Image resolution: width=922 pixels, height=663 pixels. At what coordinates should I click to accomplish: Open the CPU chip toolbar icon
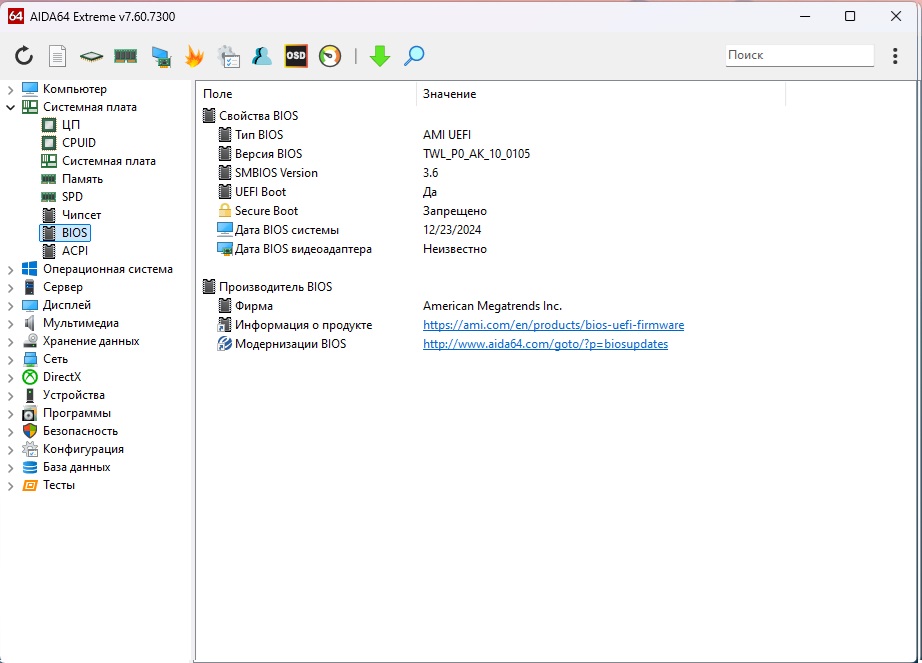point(91,56)
